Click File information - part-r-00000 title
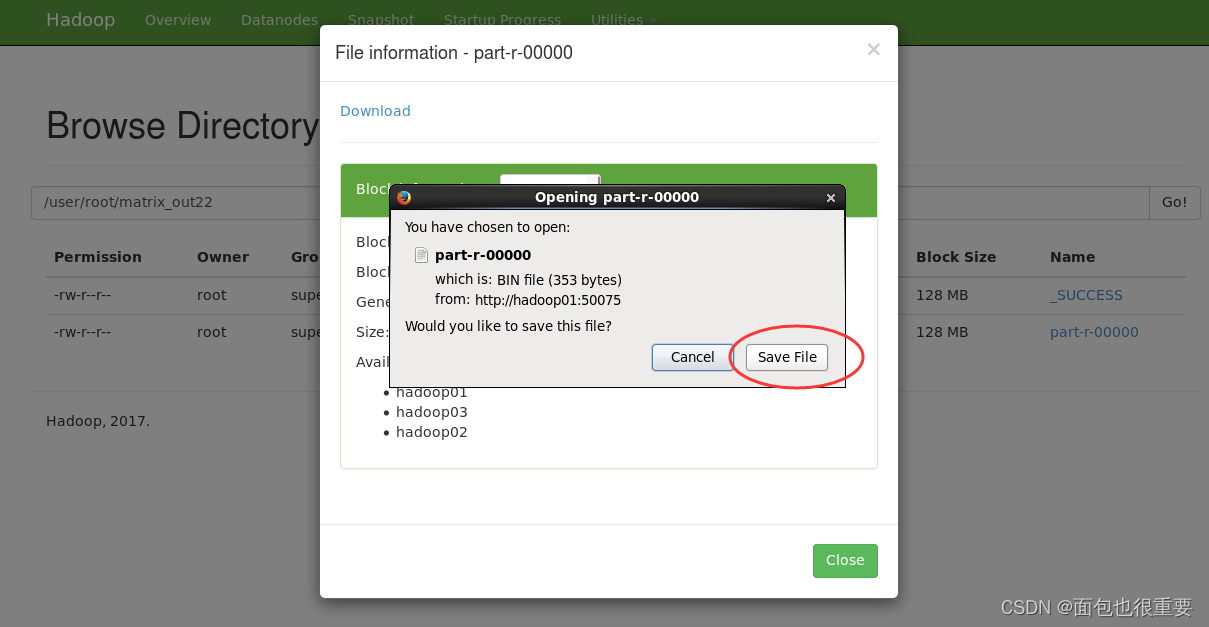1209x627 pixels. pyautogui.click(x=454, y=53)
